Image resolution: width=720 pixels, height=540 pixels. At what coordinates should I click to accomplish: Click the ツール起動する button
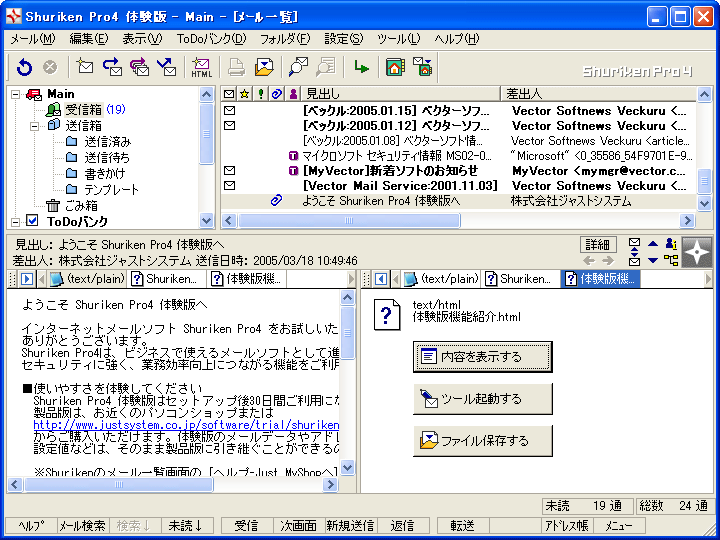(x=482, y=399)
